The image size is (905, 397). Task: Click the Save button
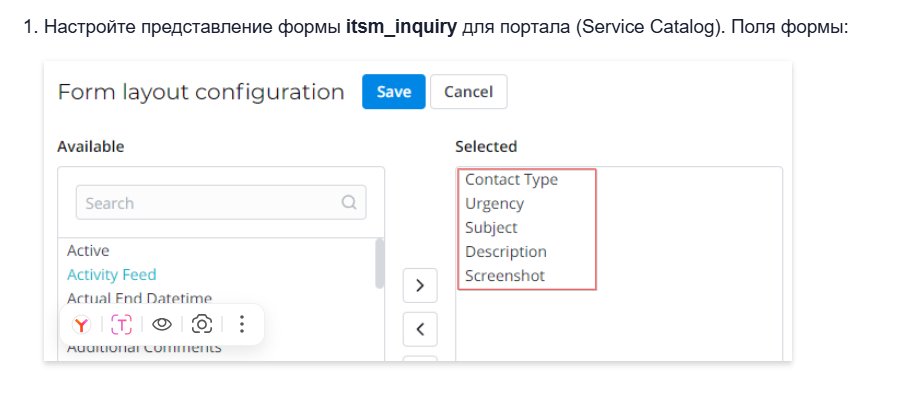coord(394,92)
